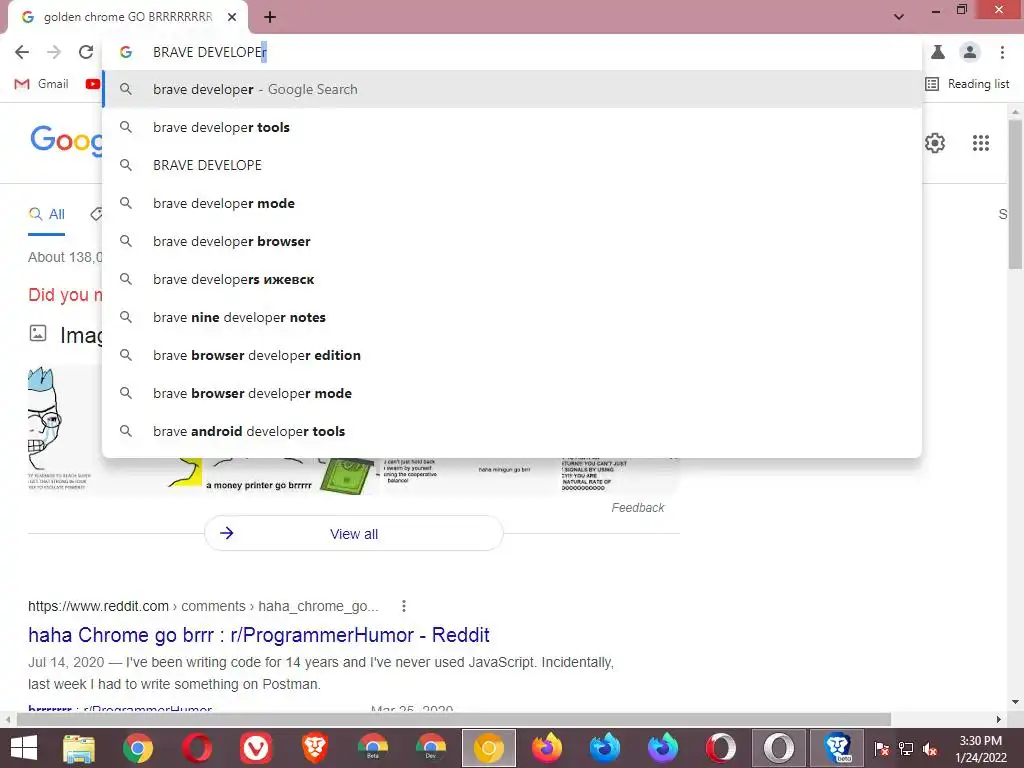The width and height of the screenshot is (1024, 768).
Task: Choose 'brave developer browser' suggestion
Action: (512, 241)
